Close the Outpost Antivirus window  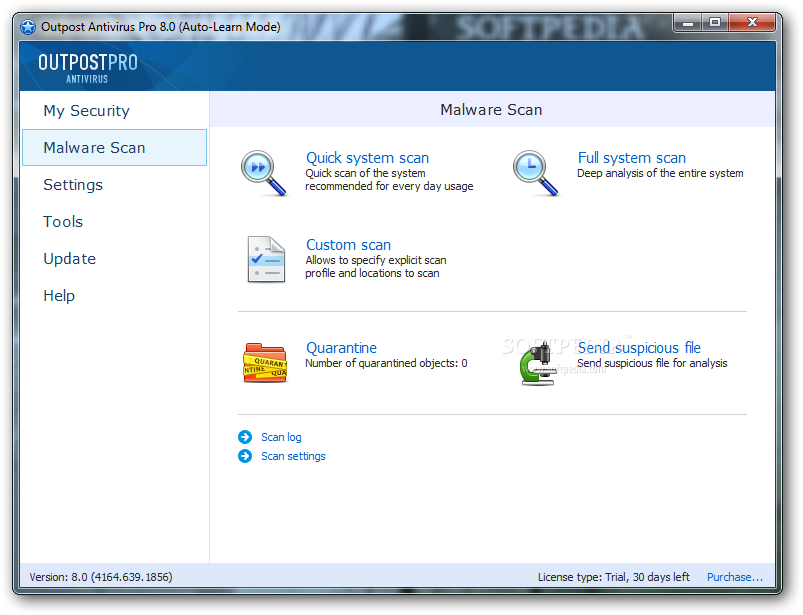tap(752, 23)
